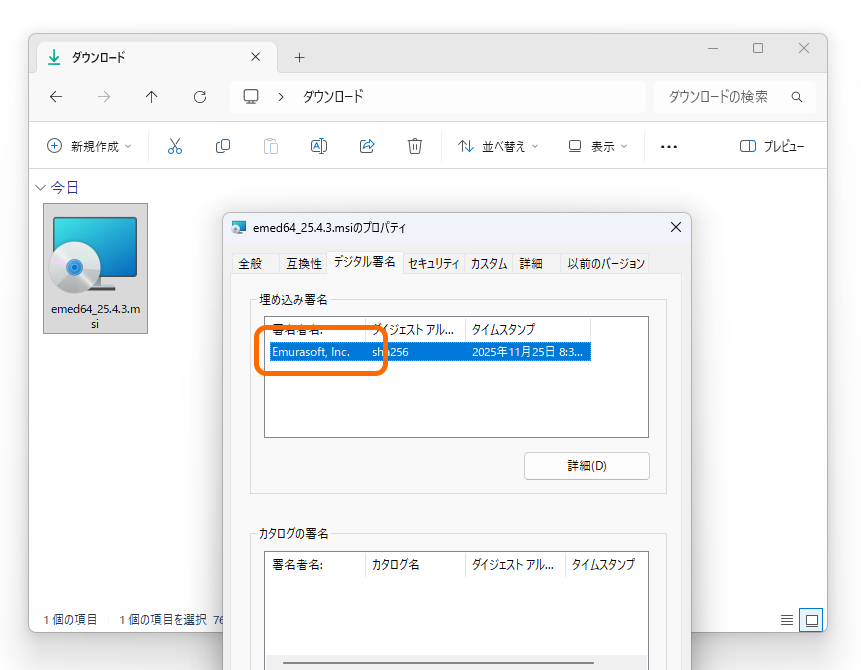Switch to details view in status bar
861x670 pixels.
click(786, 619)
